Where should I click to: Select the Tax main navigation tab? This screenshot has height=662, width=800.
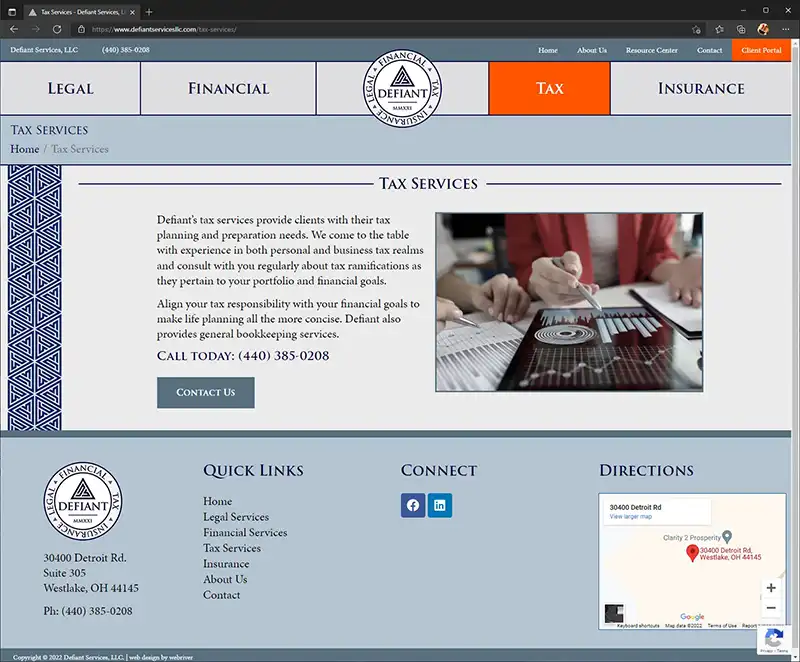[549, 89]
